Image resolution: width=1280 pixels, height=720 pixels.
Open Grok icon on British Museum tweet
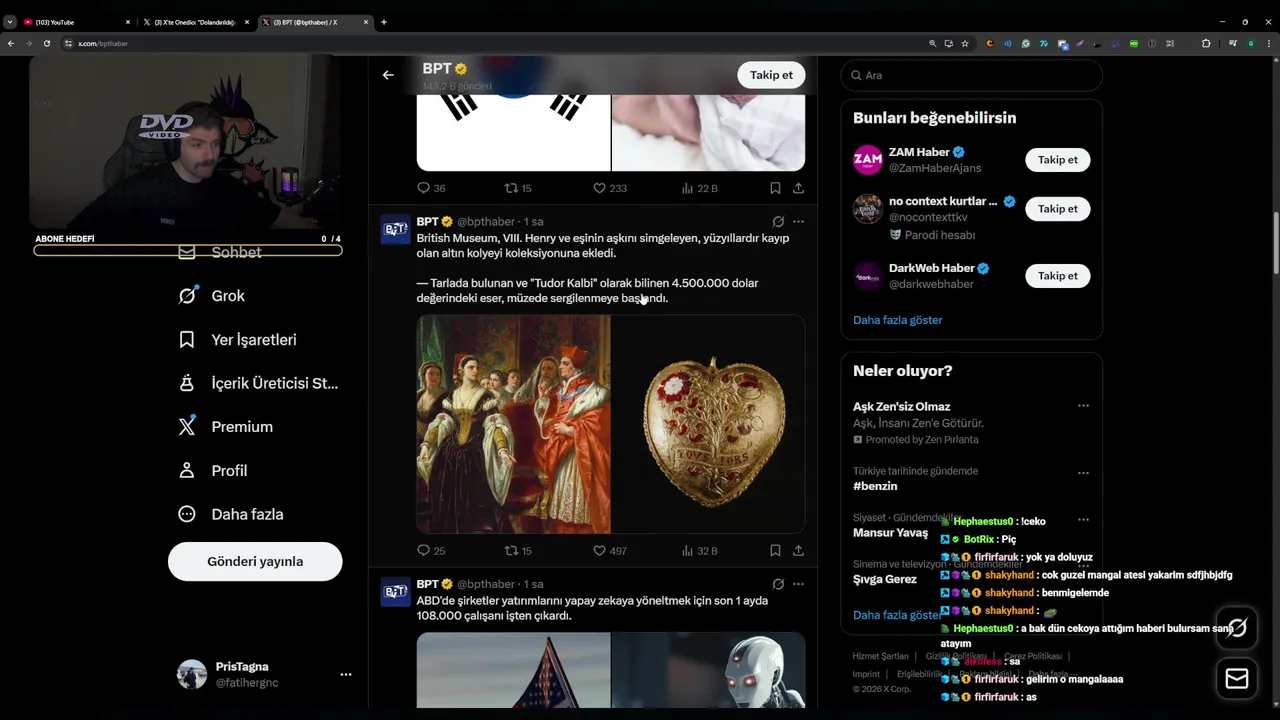[778, 221]
